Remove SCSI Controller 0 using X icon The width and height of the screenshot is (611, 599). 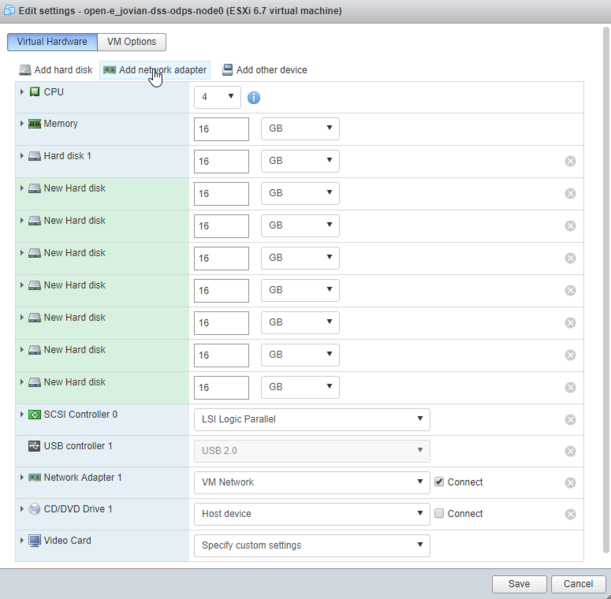coord(570,420)
